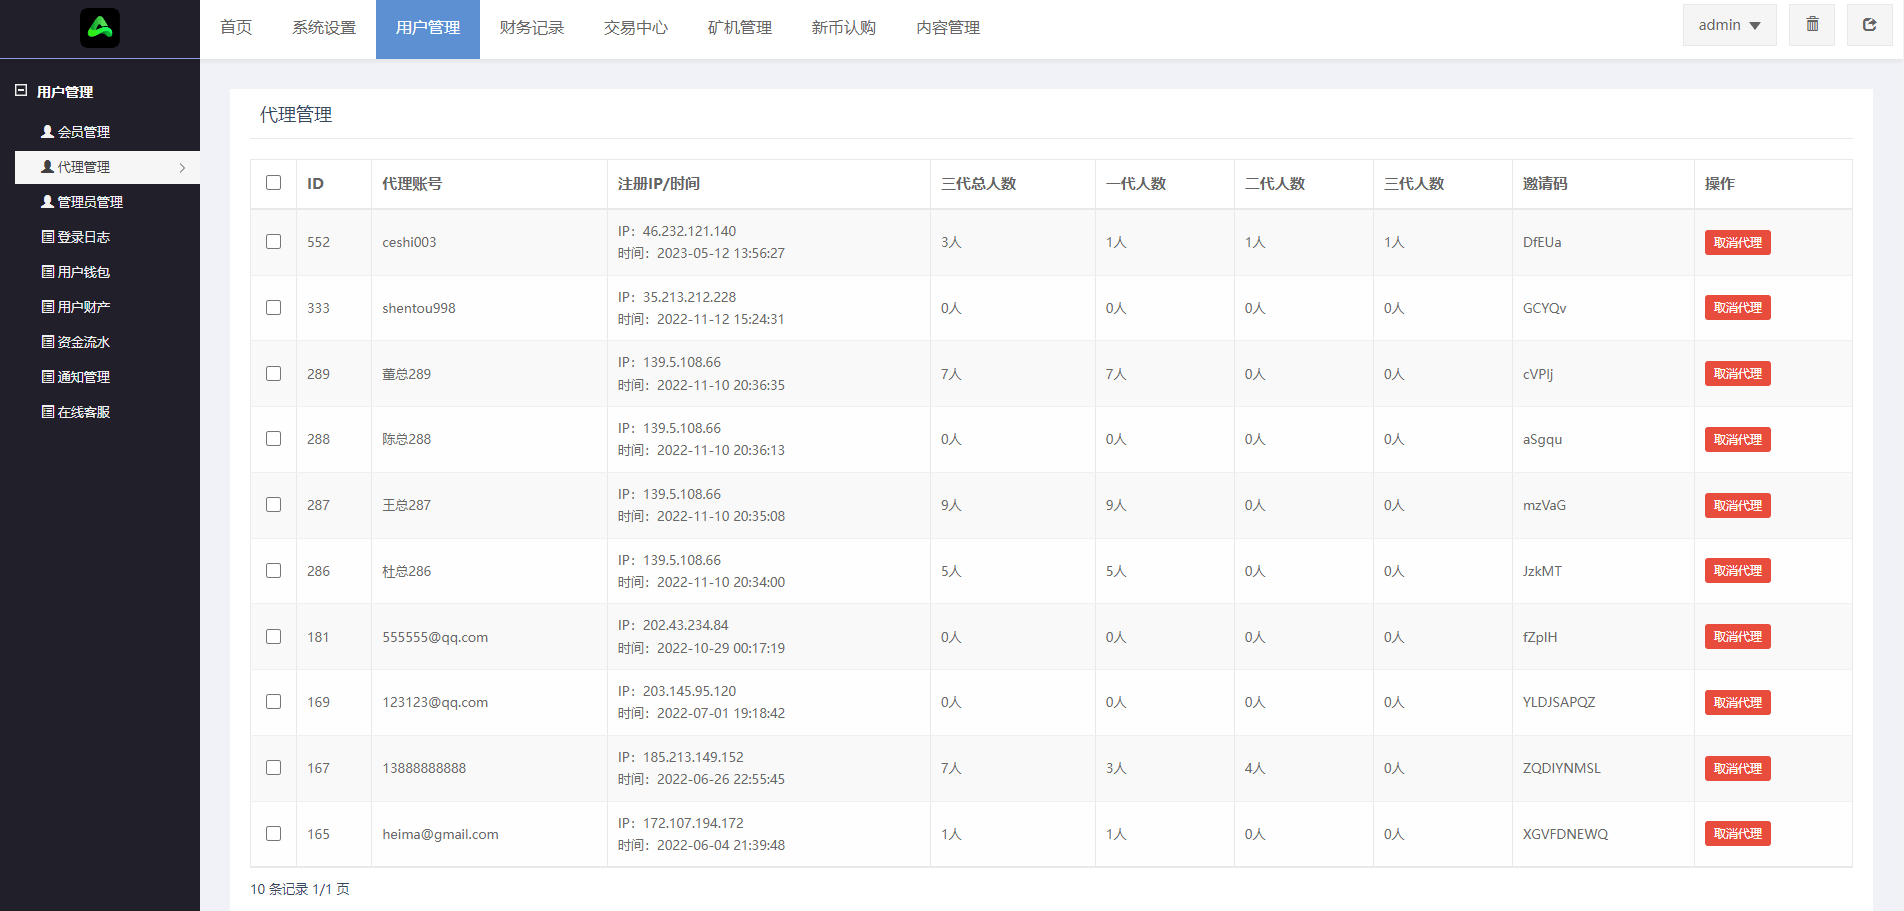Open 在线客服 section
The width and height of the screenshot is (1904, 911).
click(x=82, y=411)
